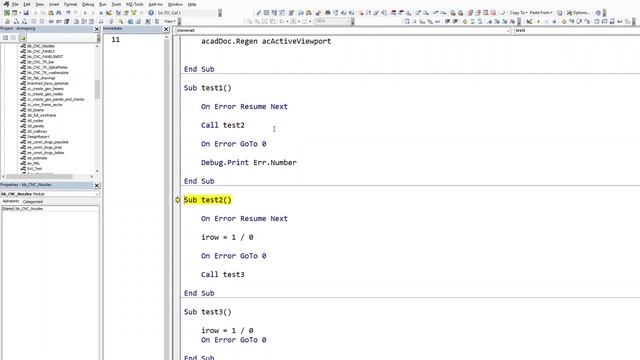
Task: Open the MZ-Tools menu
Action: [x=134, y=4]
